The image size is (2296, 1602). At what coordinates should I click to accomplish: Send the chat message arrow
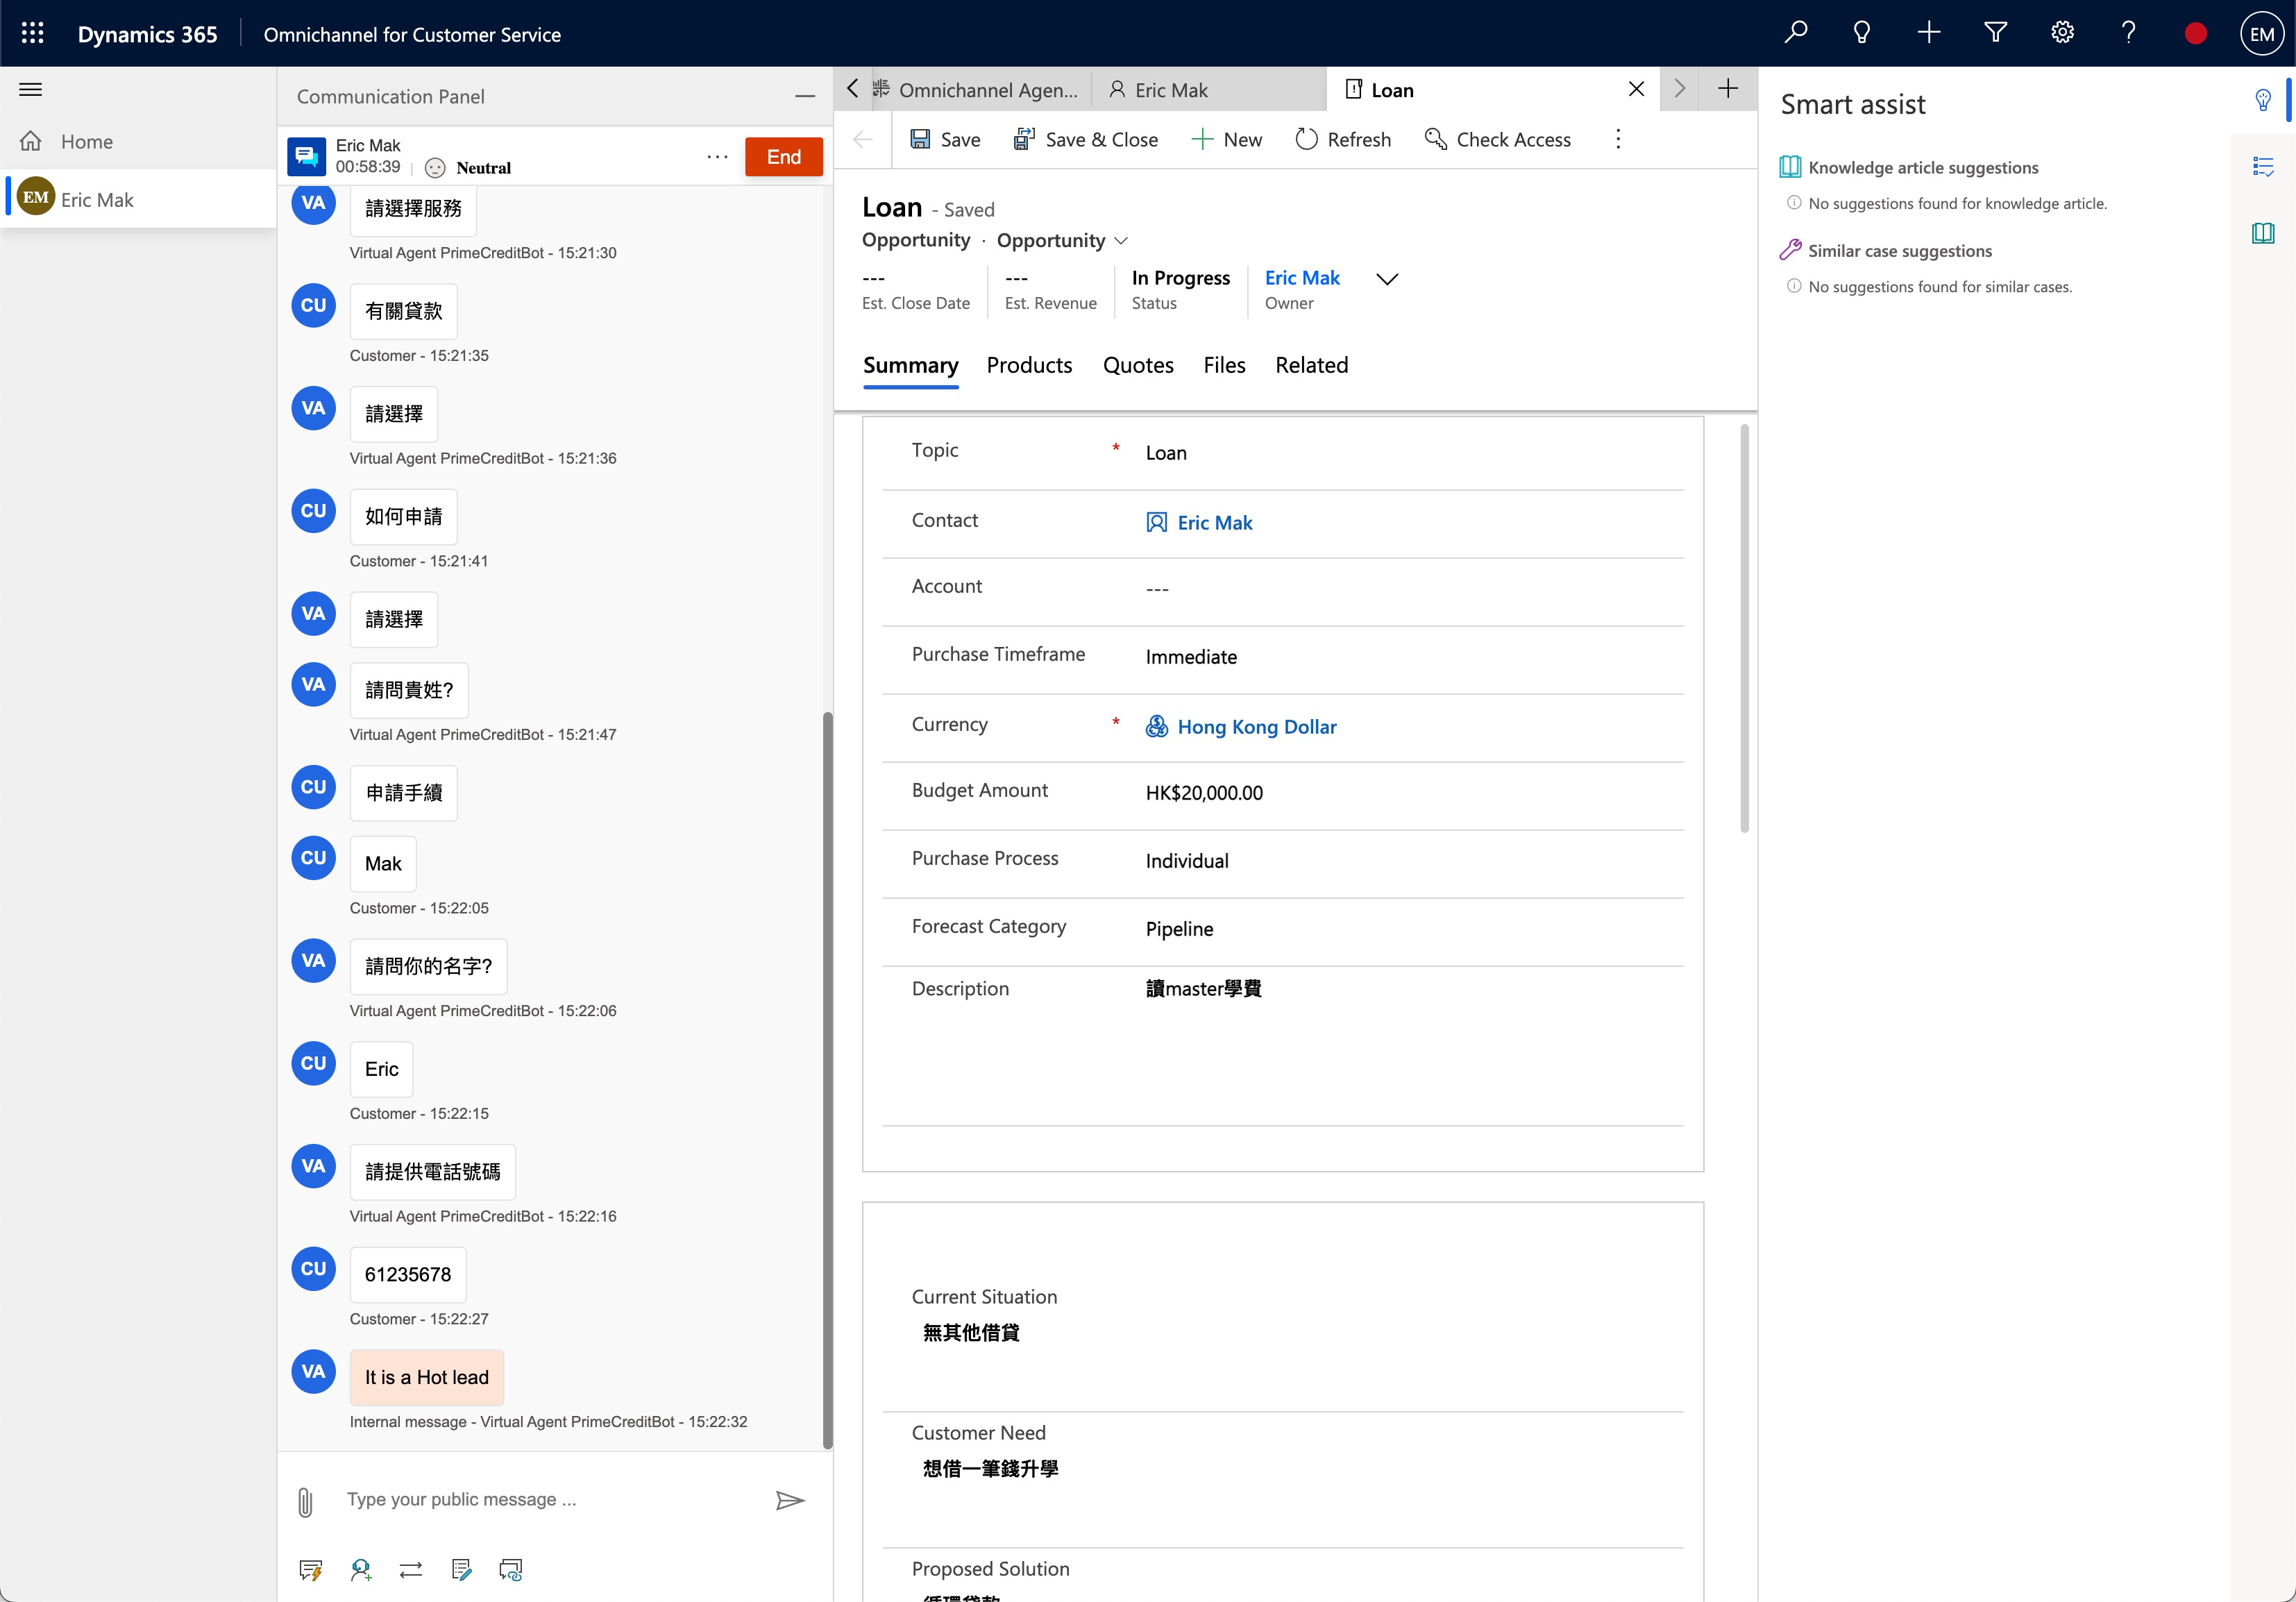[790, 1500]
